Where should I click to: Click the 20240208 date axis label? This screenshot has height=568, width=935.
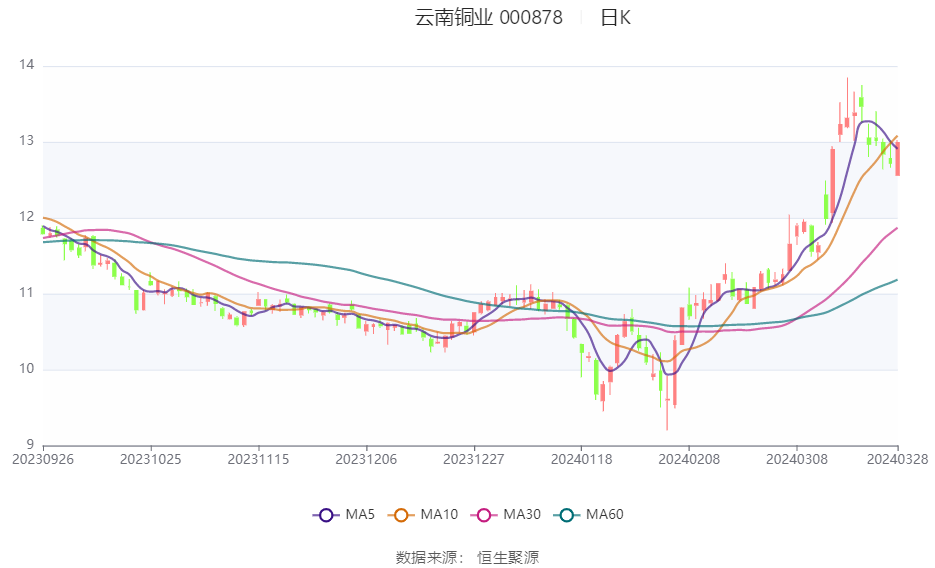pyautogui.click(x=689, y=460)
